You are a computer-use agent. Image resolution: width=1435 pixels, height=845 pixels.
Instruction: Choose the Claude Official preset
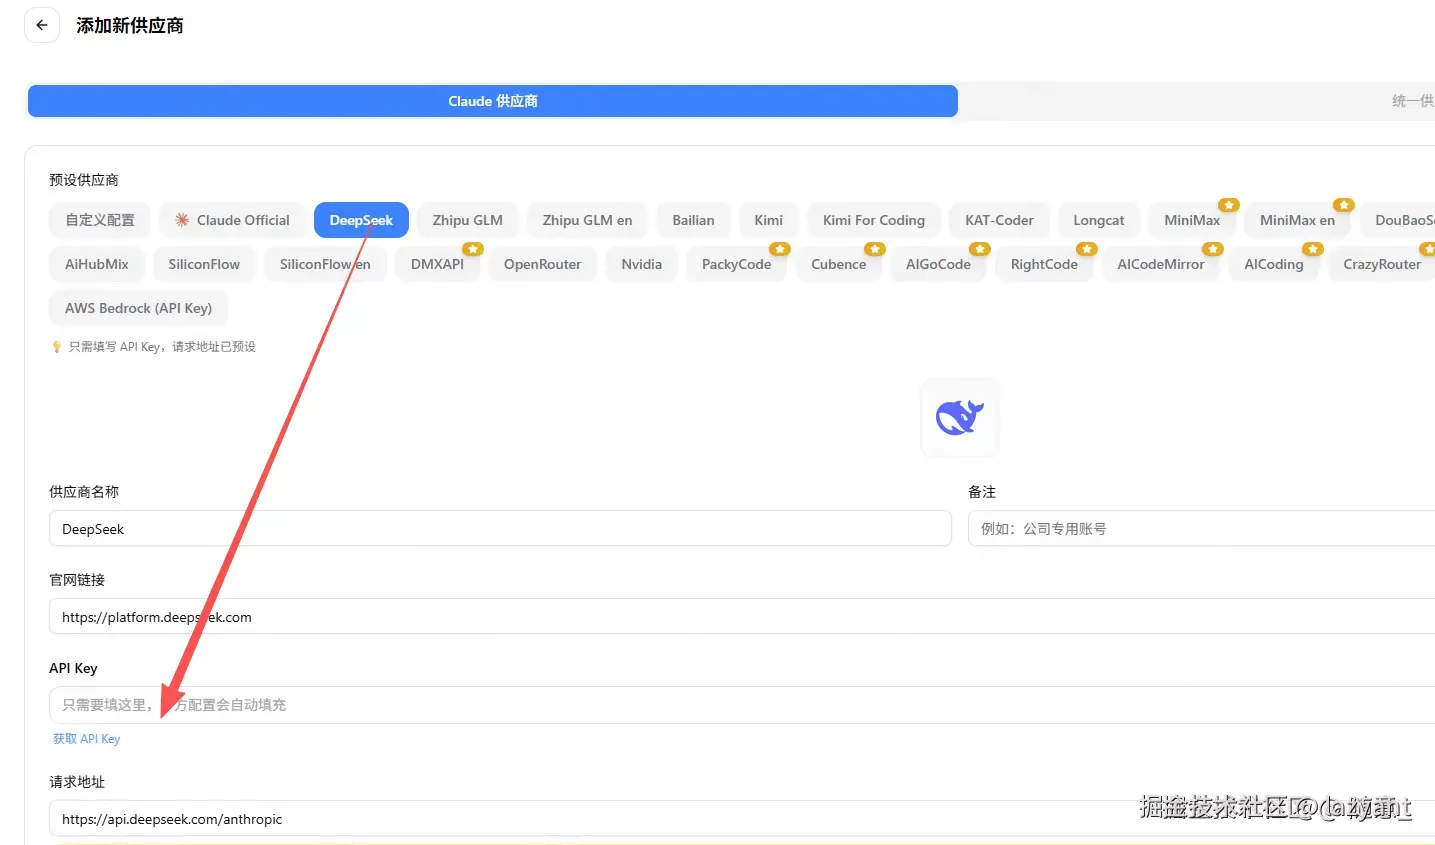232,220
